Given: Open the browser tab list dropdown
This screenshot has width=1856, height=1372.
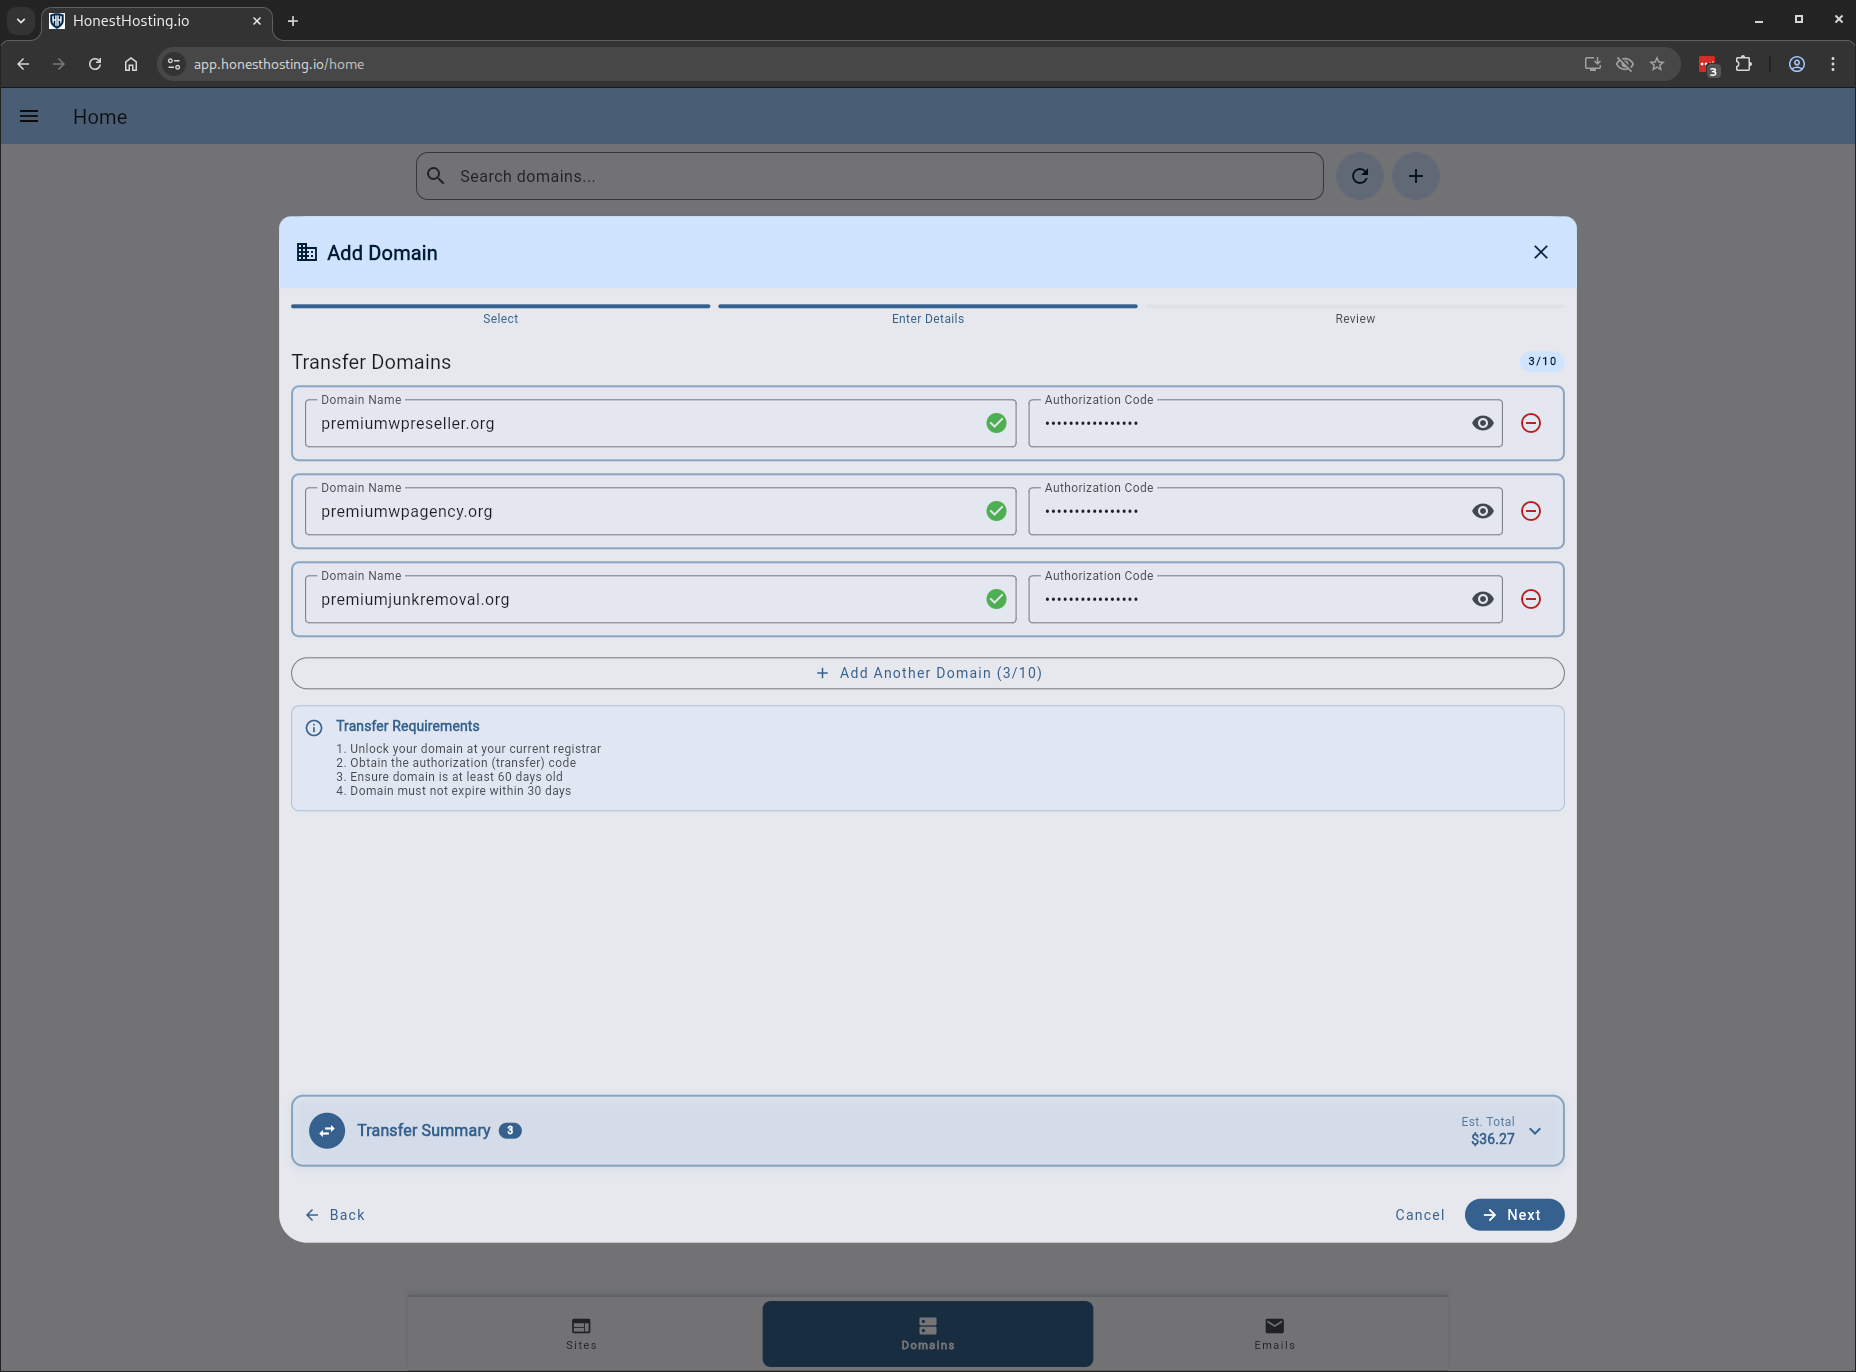Looking at the screenshot, I should point(20,20).
